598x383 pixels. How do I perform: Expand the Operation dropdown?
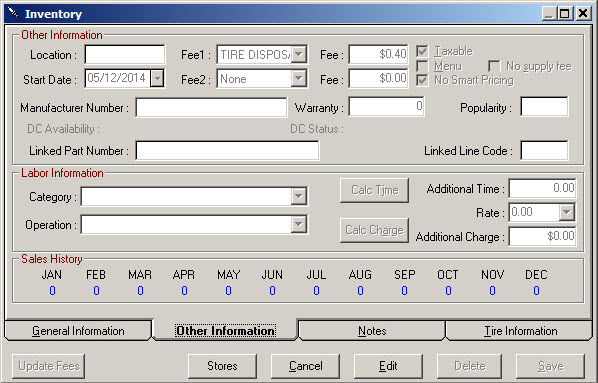(299, 224)
